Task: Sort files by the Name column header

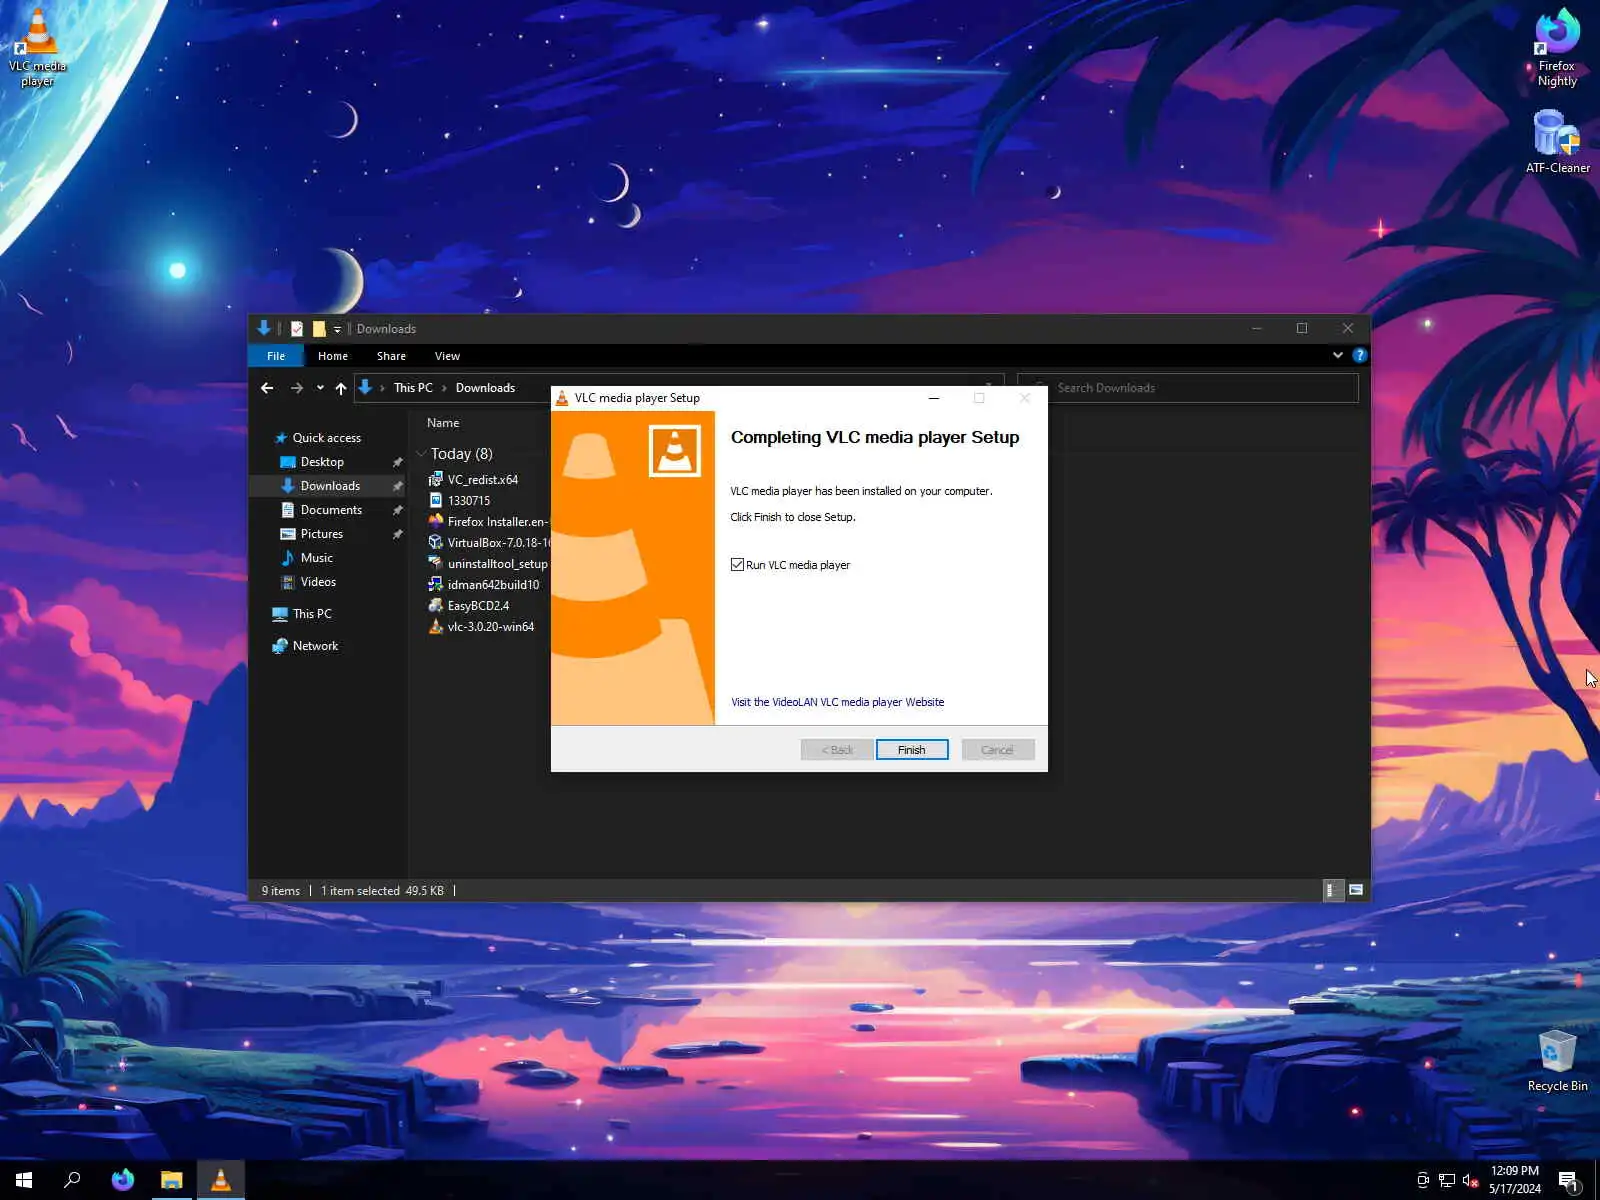Action: pyautogui.click(x=443, y=423)
